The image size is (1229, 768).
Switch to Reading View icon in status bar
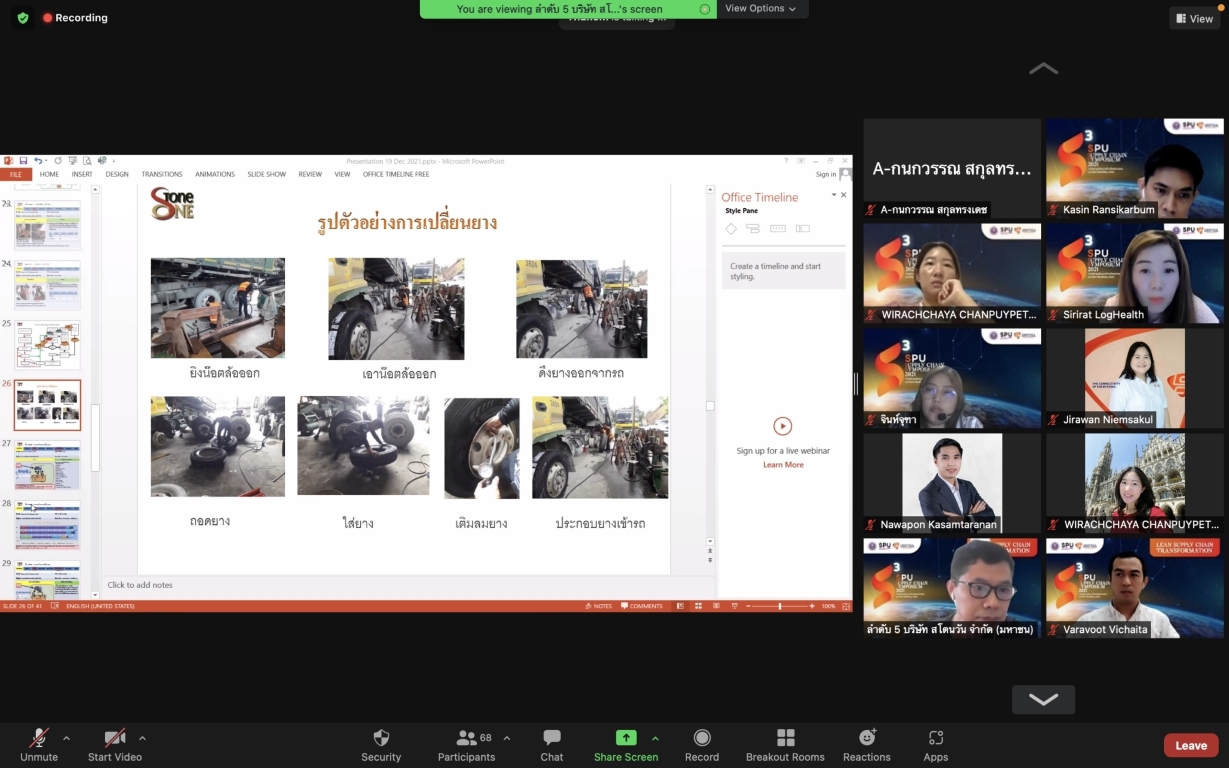pos(714,606)
